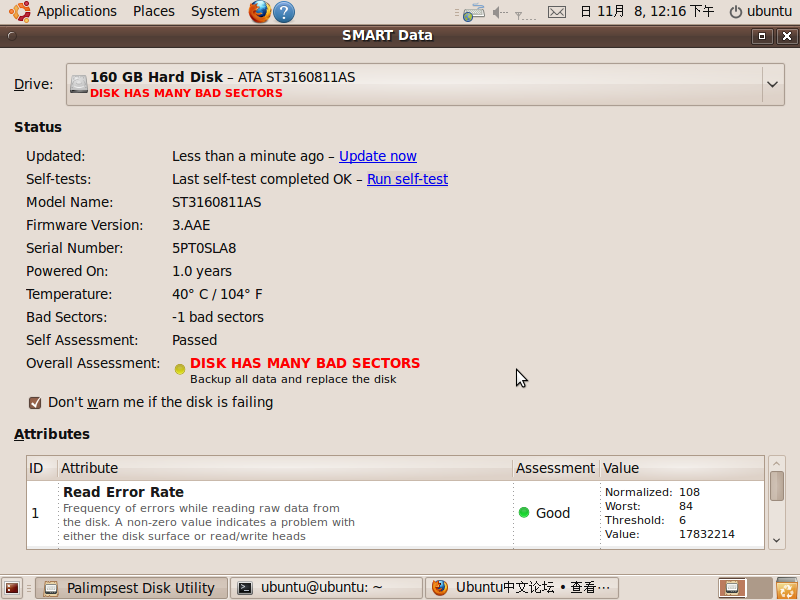The width and height of the screenshot is (800, 600).
Task: Click the "-1 bad sectors" value
Action: pyautogui.click(x=218, y=317)
